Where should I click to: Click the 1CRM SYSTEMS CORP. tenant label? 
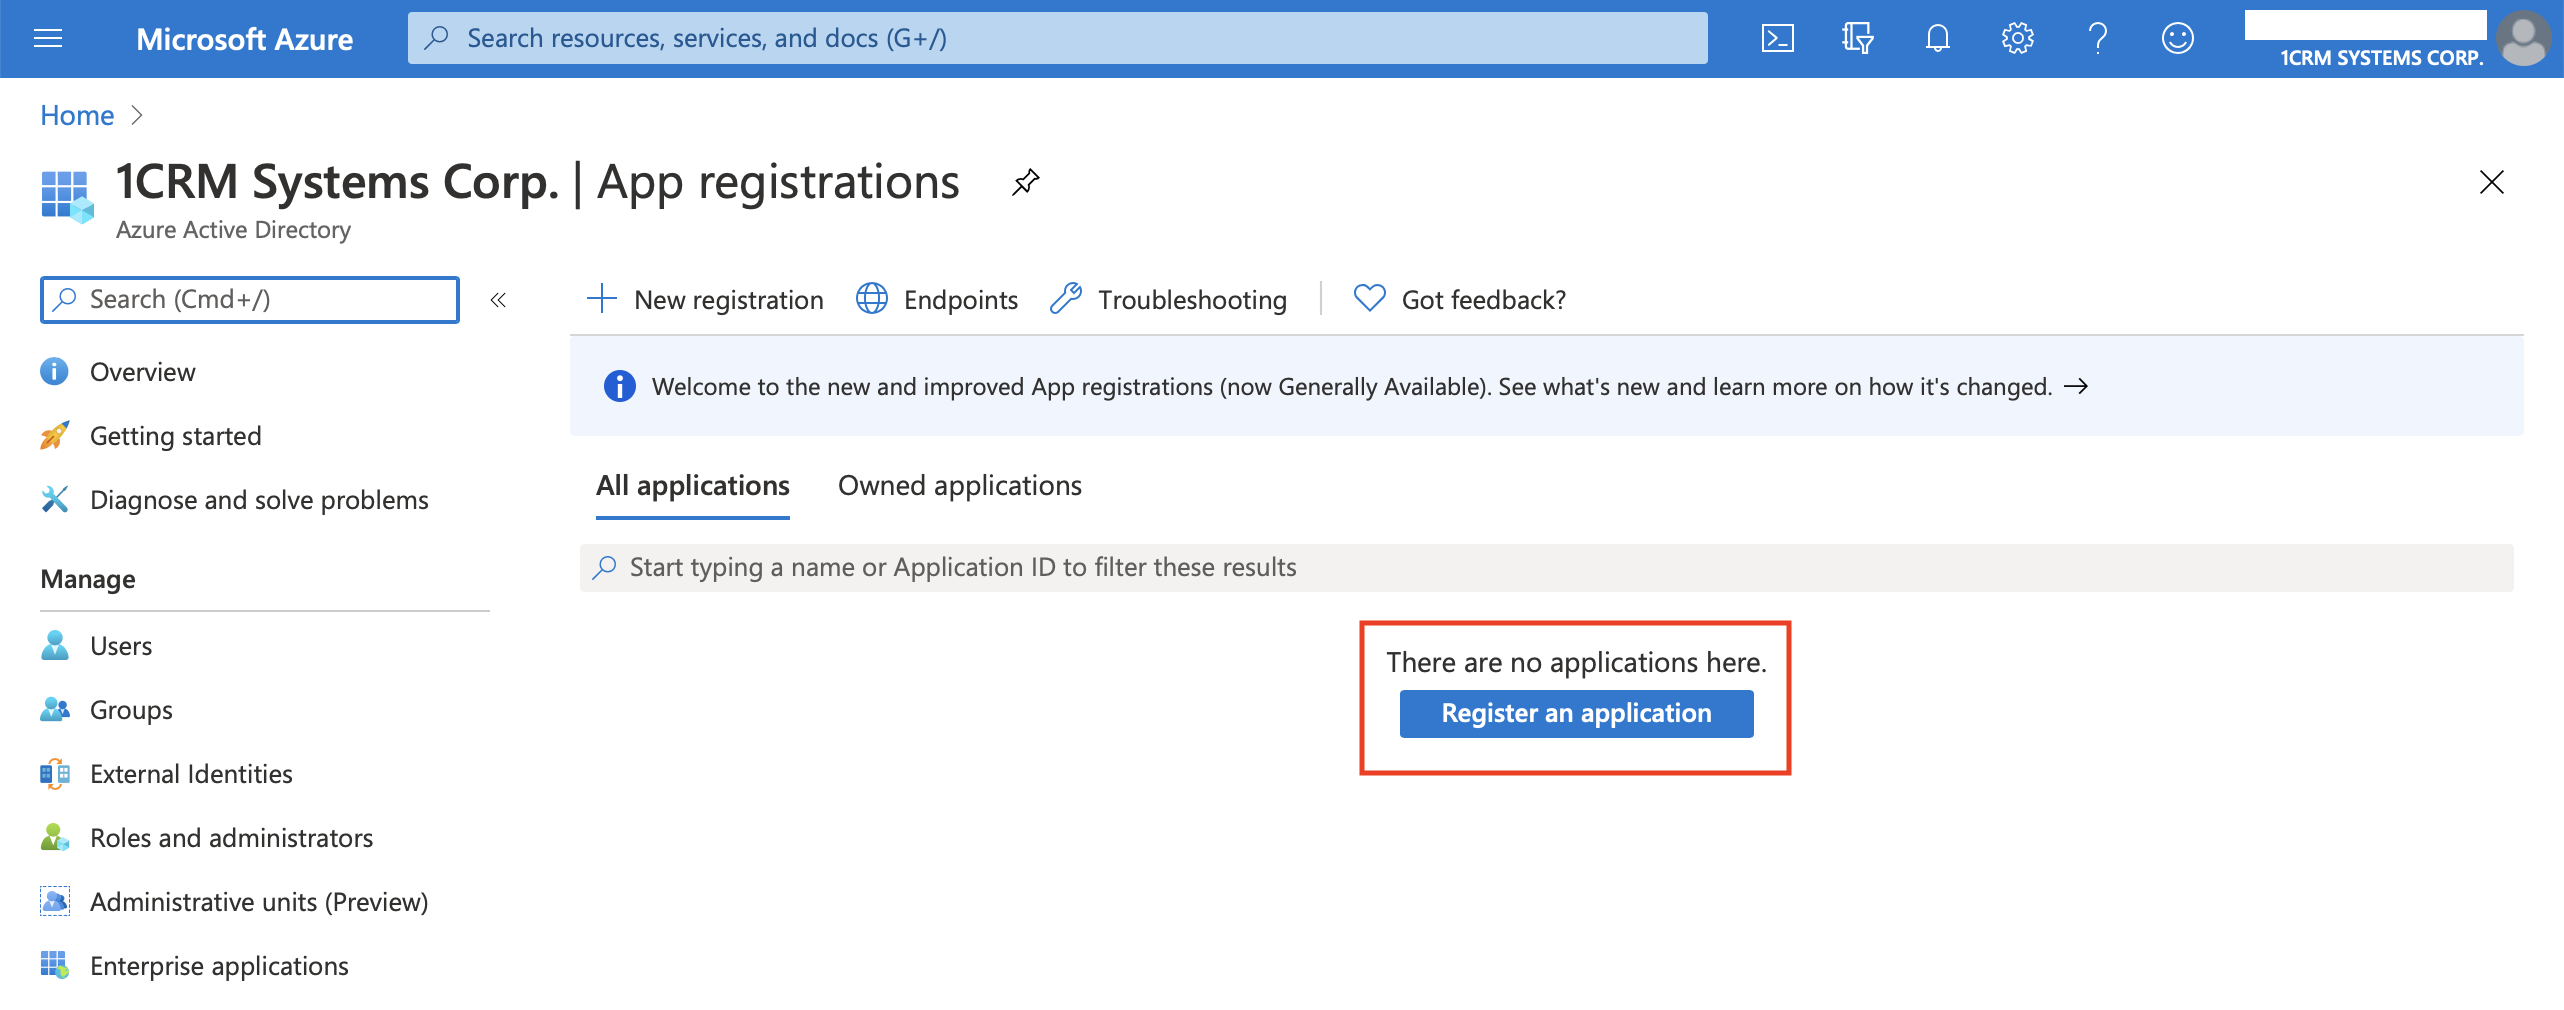point(2381,58)
